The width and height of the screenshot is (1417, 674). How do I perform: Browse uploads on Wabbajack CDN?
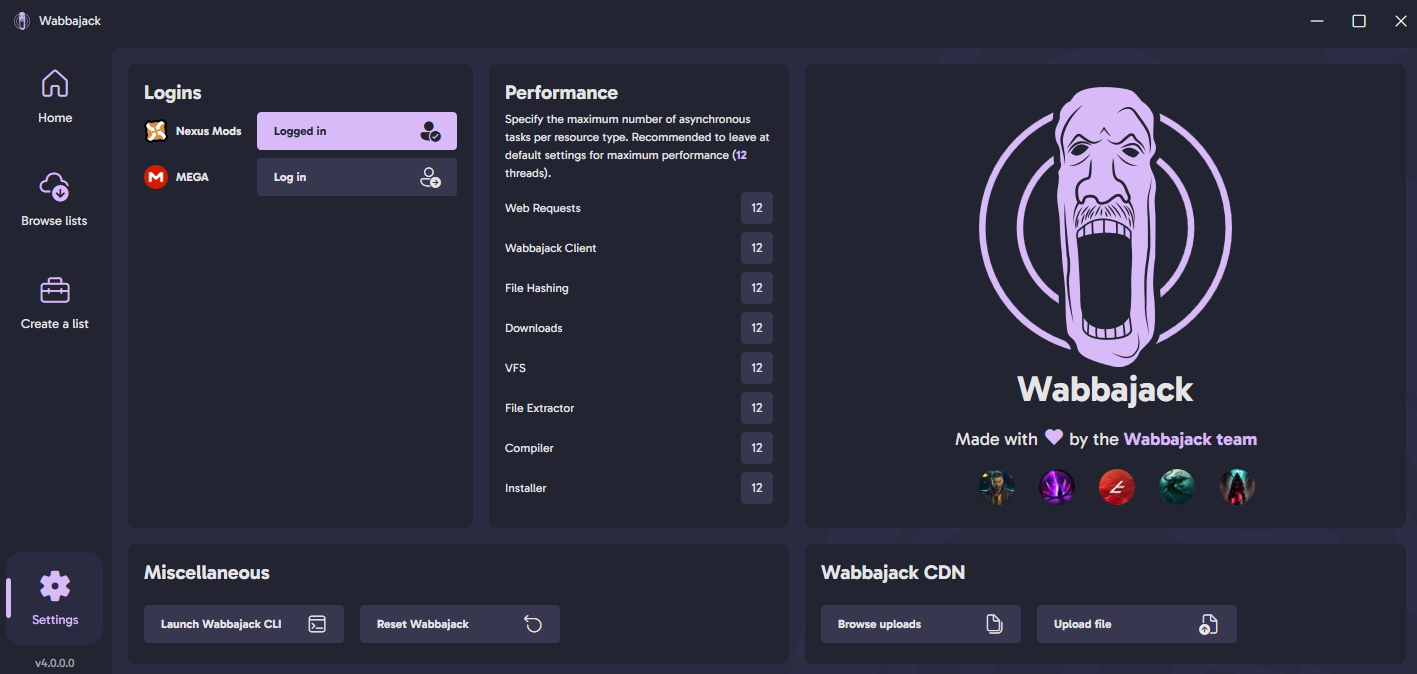[921, 624]
